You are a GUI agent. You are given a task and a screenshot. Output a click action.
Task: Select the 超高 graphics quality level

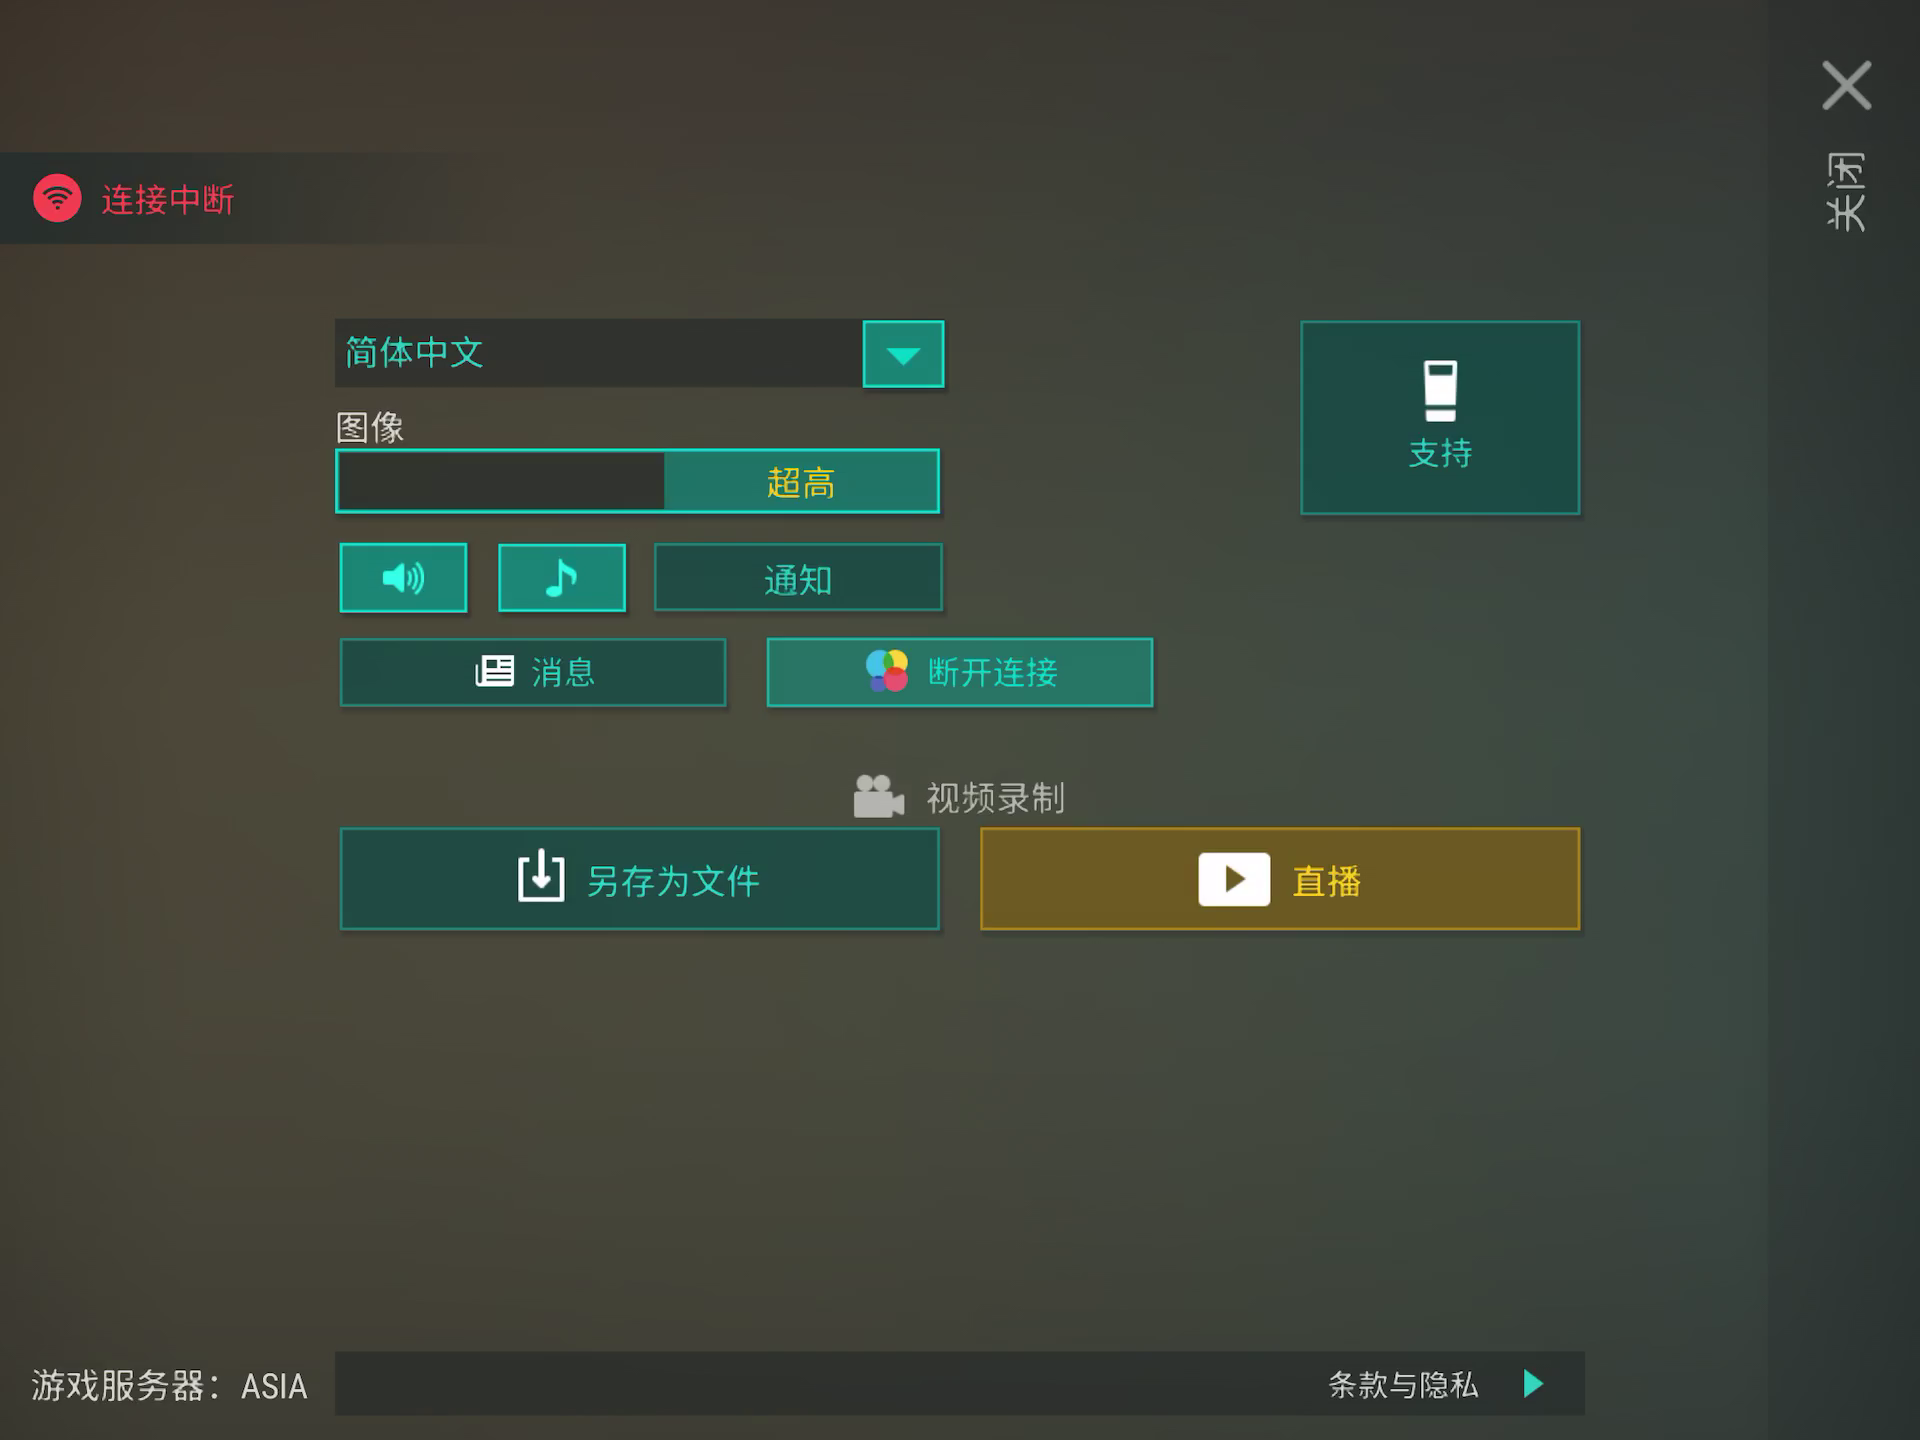click(x=801, y=482)
